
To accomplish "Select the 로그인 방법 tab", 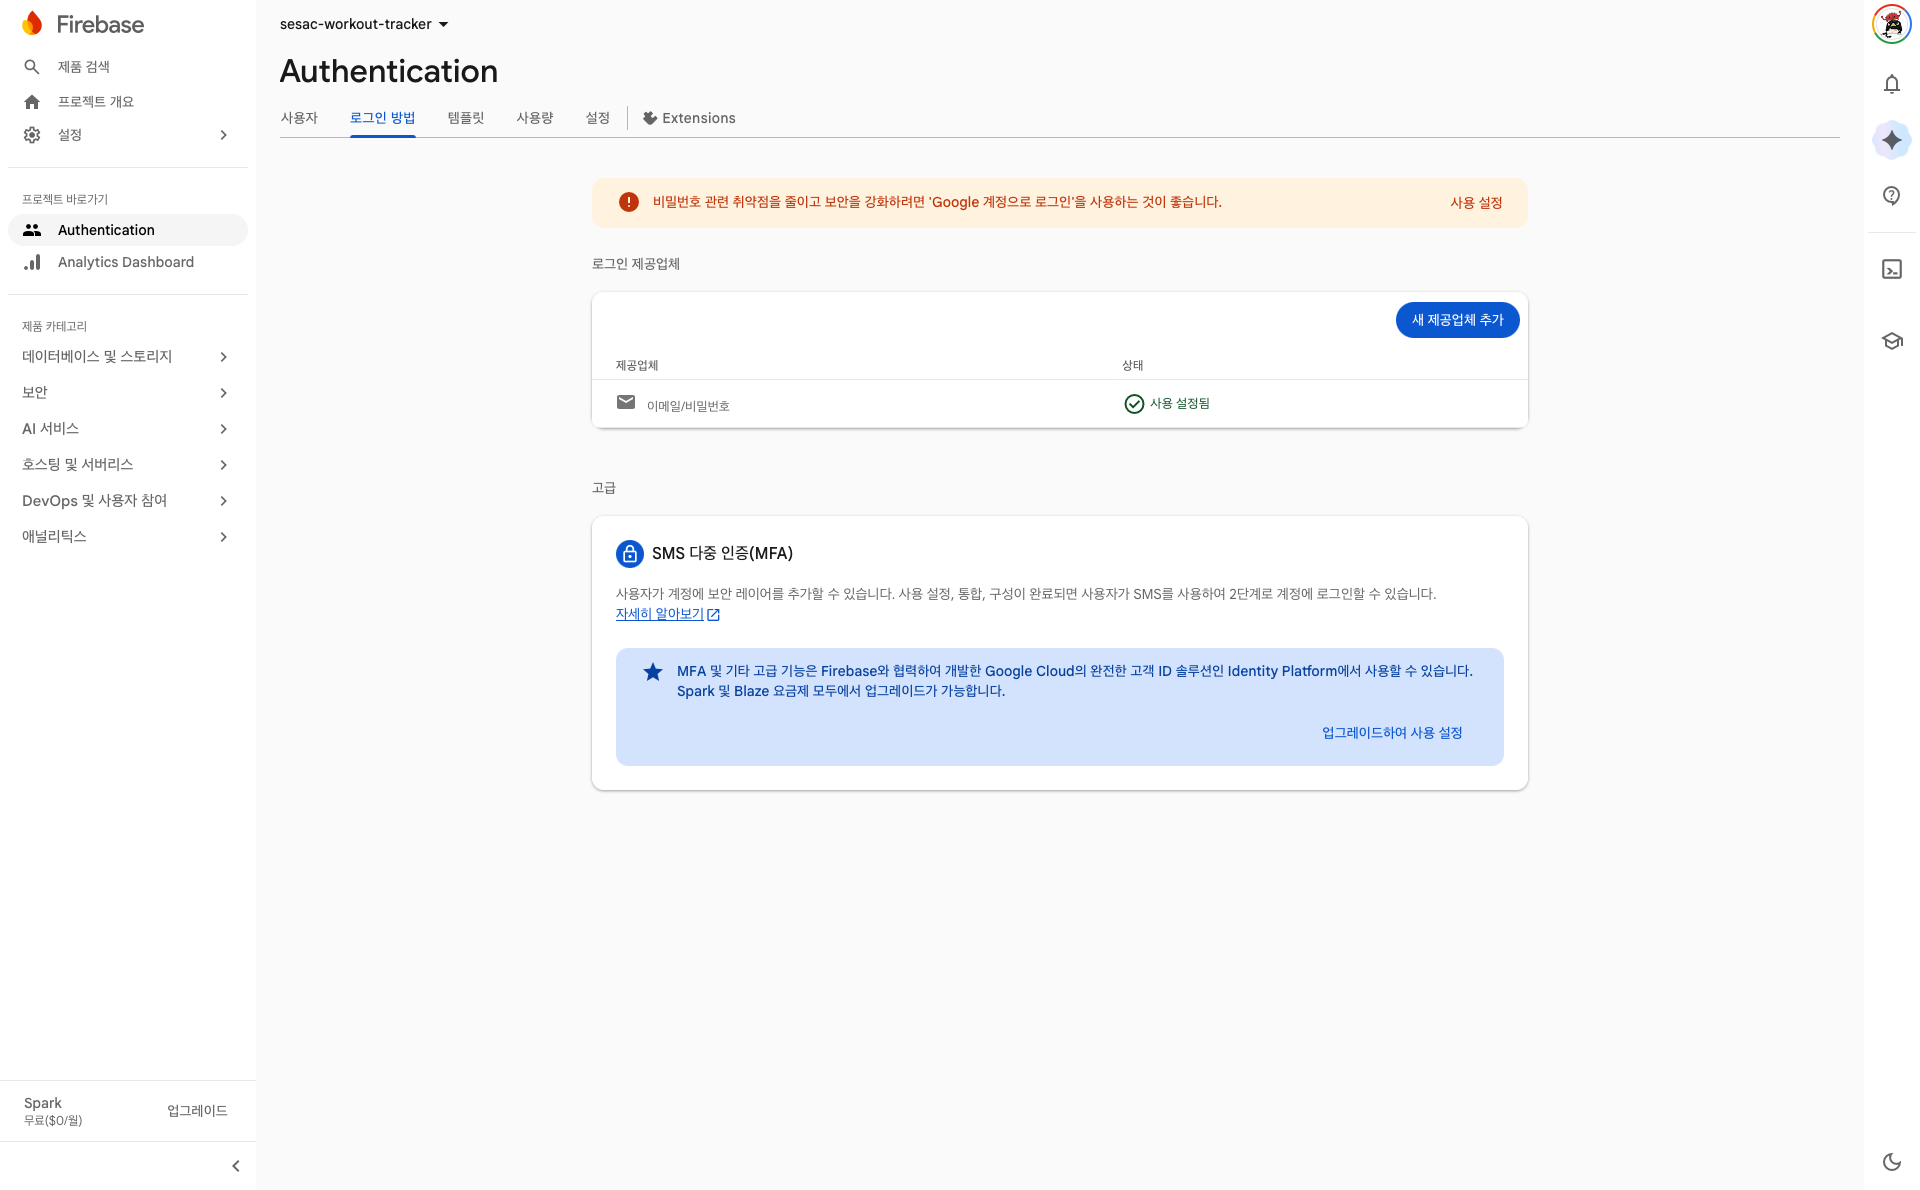I will click(x=382, y=118).
